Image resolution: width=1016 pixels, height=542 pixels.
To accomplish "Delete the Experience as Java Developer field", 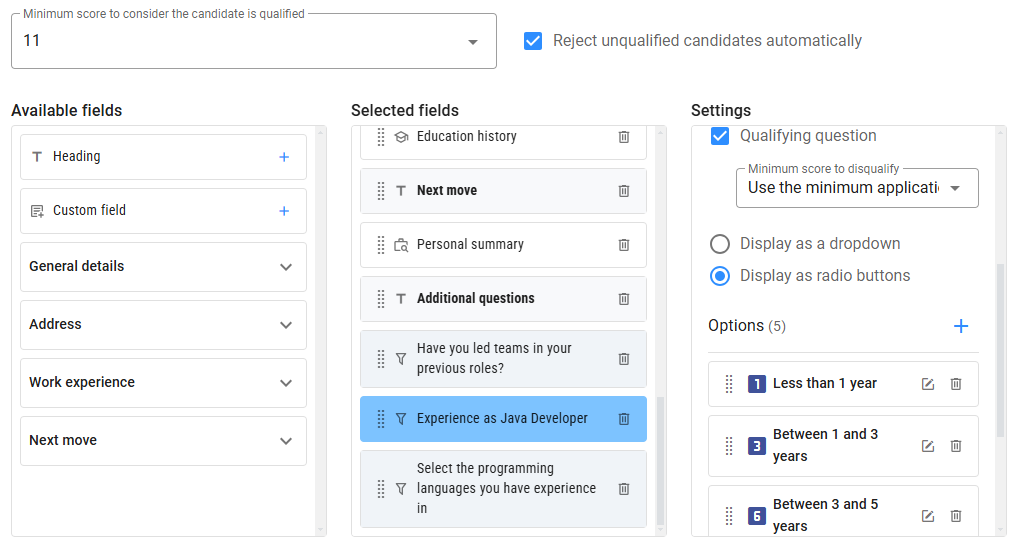I will [624, 419].
